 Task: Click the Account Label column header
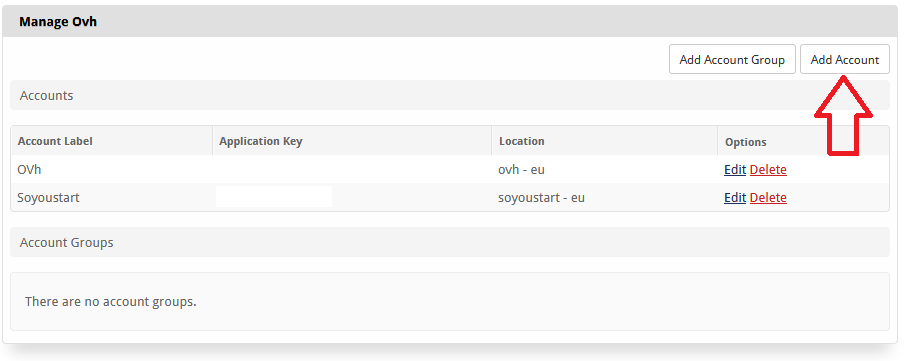(x=55, y=141)
